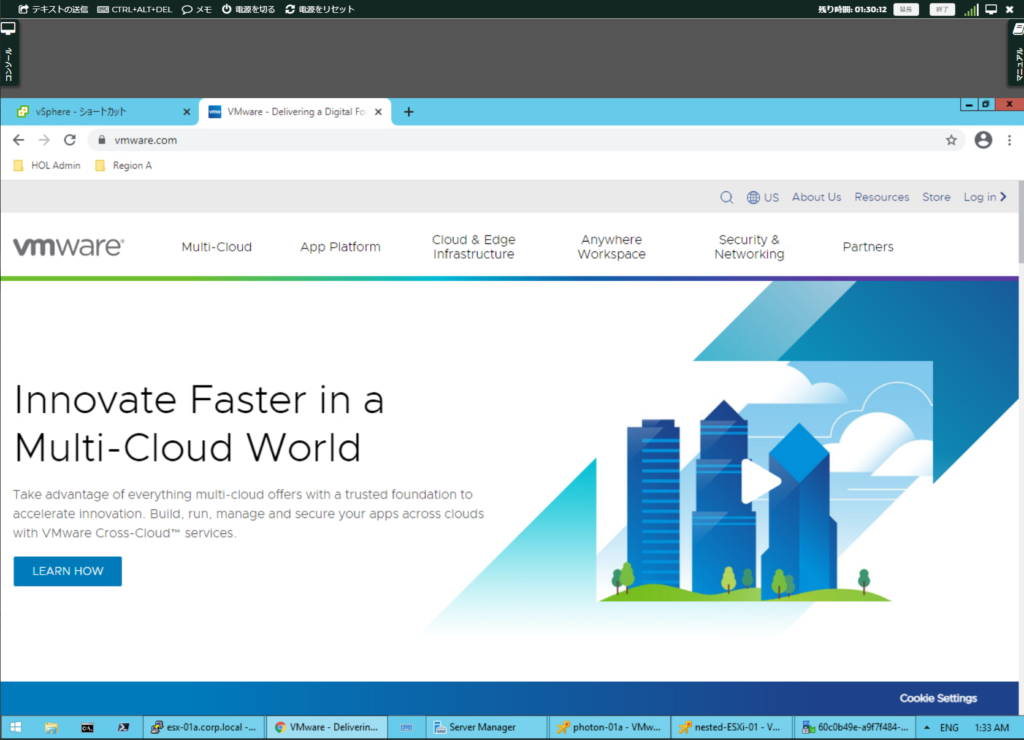Click the 電源を切る power icon

pos(246,8)
